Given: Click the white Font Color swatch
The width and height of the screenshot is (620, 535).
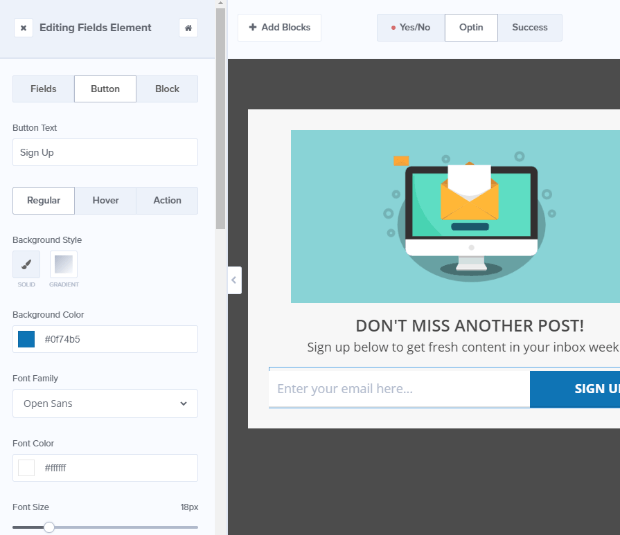Looking at the screenshot, I should pos(27,467).
